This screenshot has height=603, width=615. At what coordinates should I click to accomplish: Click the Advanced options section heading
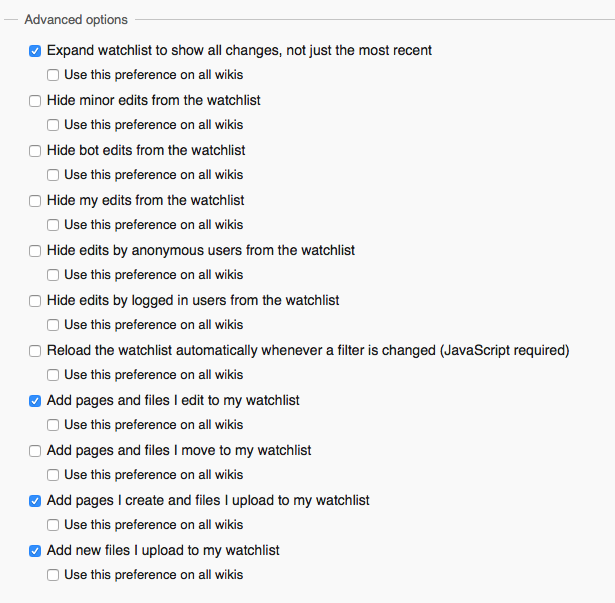pyautogui.click(x=76, y=20)
